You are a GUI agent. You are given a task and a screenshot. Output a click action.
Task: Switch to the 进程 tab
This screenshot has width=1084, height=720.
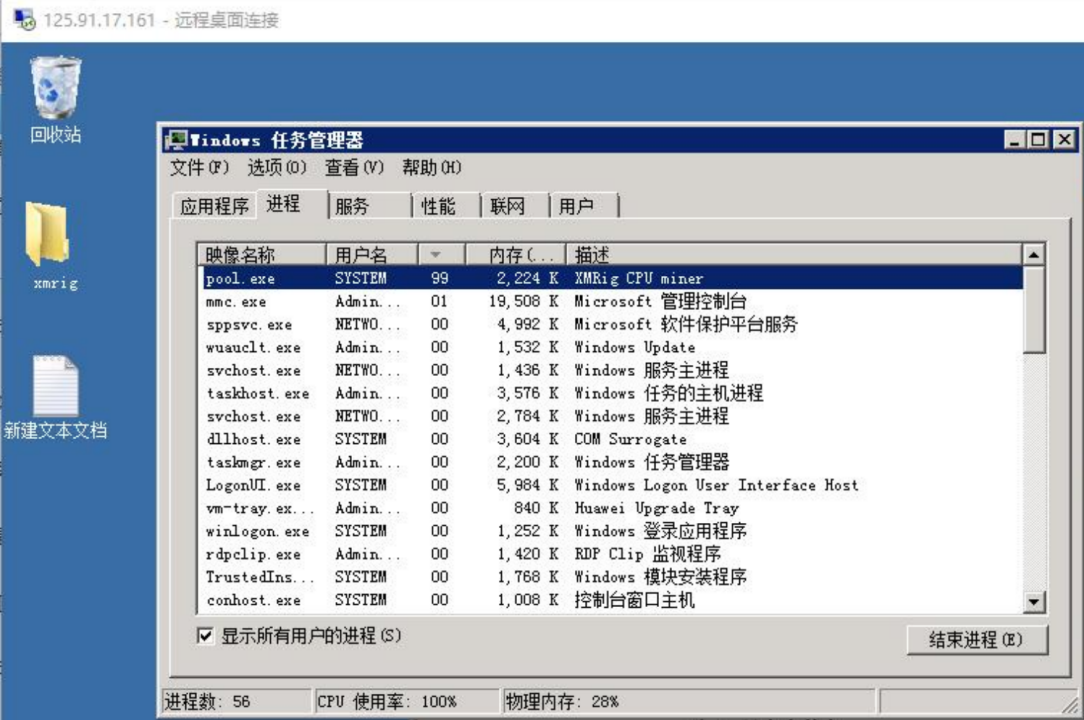coord(291,204)
